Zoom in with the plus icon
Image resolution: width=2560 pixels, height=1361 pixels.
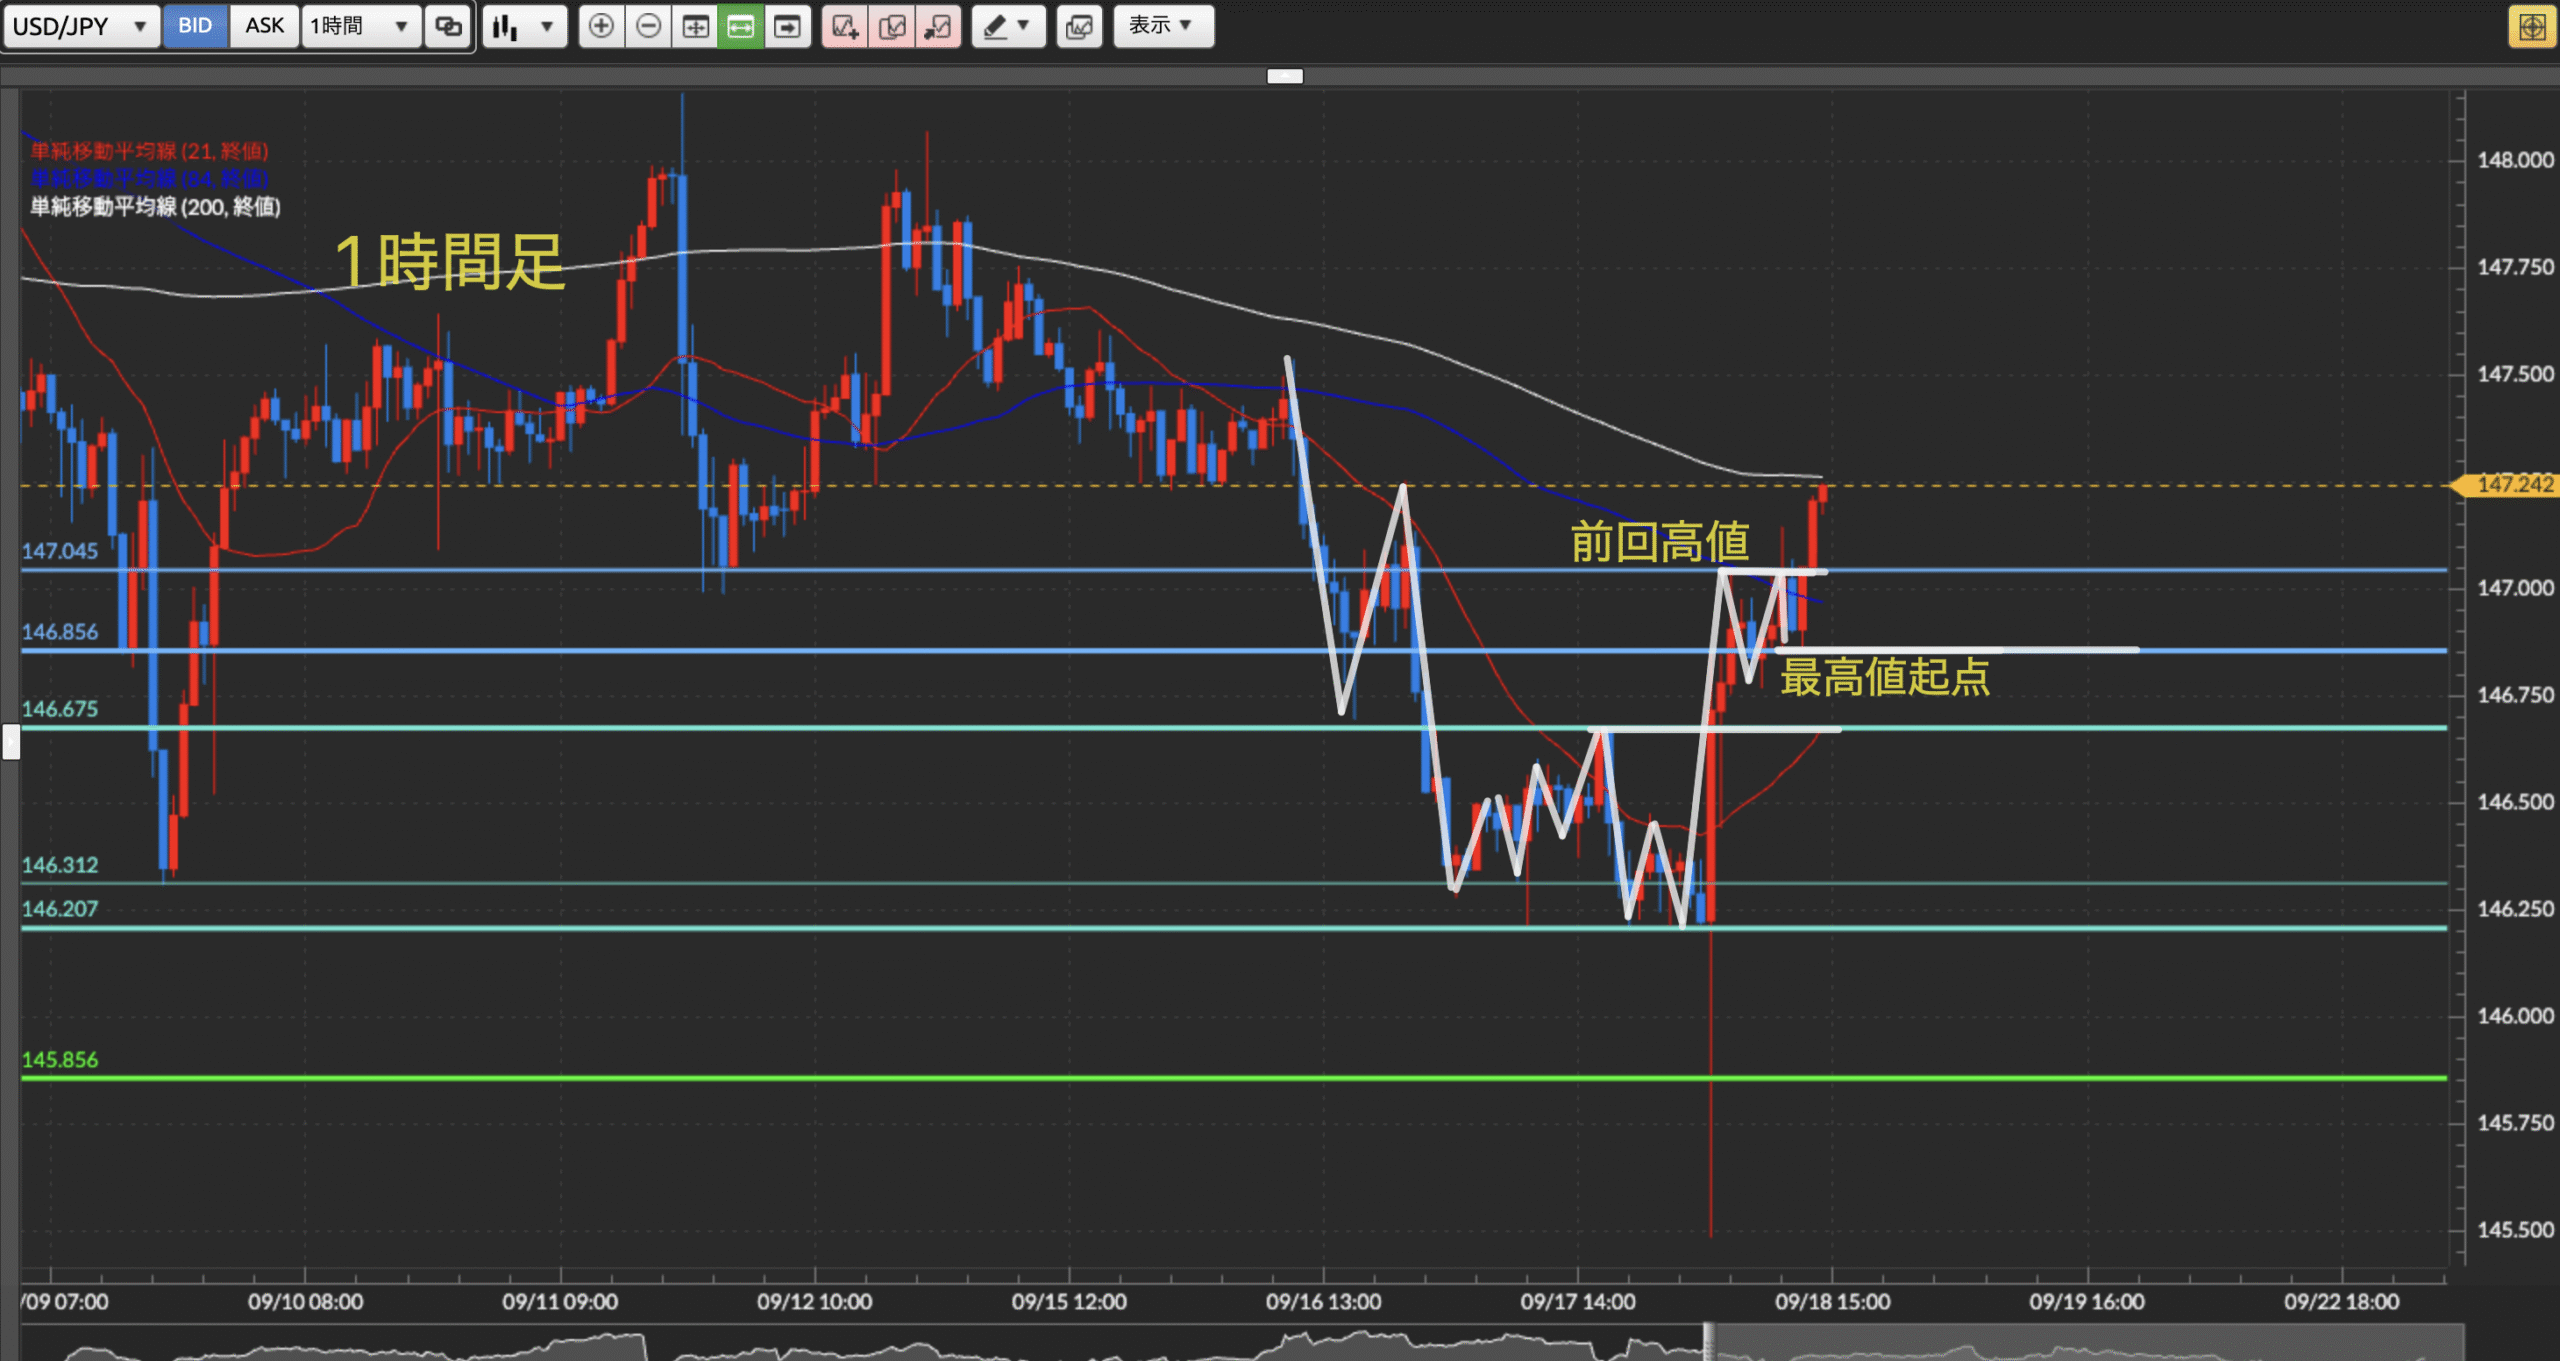pos(601,26)
